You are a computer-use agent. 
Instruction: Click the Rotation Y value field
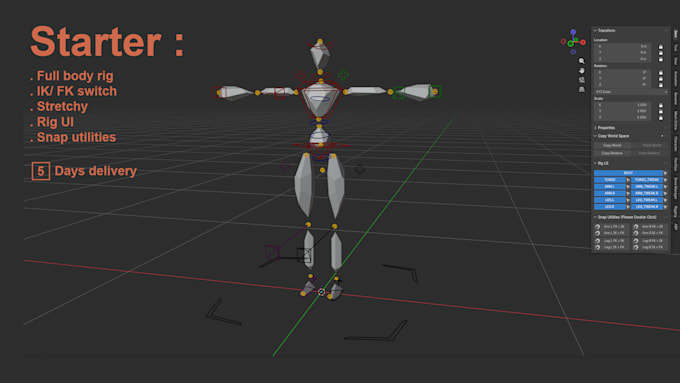[623, 79]
